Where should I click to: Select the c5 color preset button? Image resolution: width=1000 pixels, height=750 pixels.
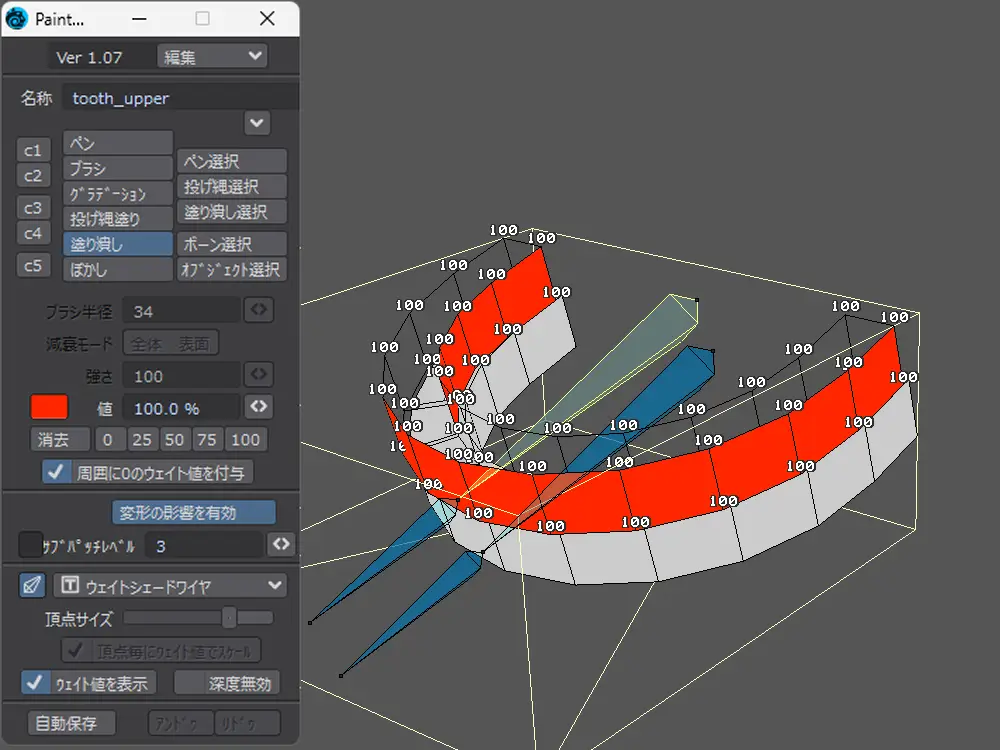(33, 265)
